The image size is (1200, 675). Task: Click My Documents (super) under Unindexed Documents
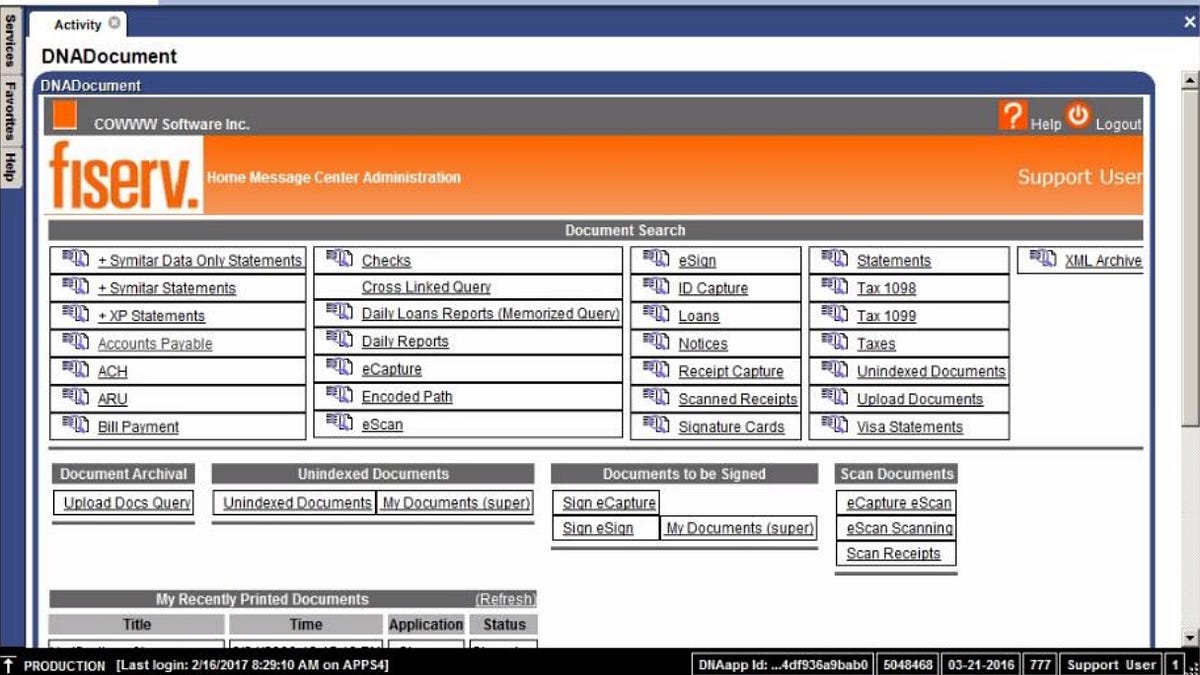tap(456, 503)
